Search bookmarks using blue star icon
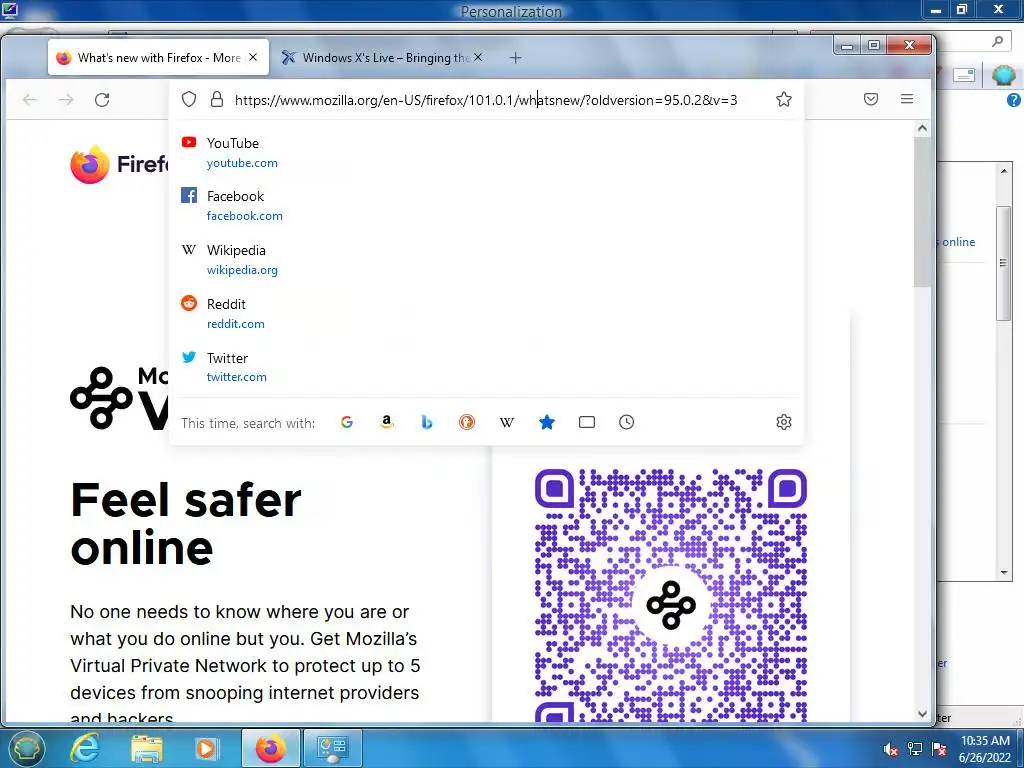1024x768 pixels. tap(547, 423)
